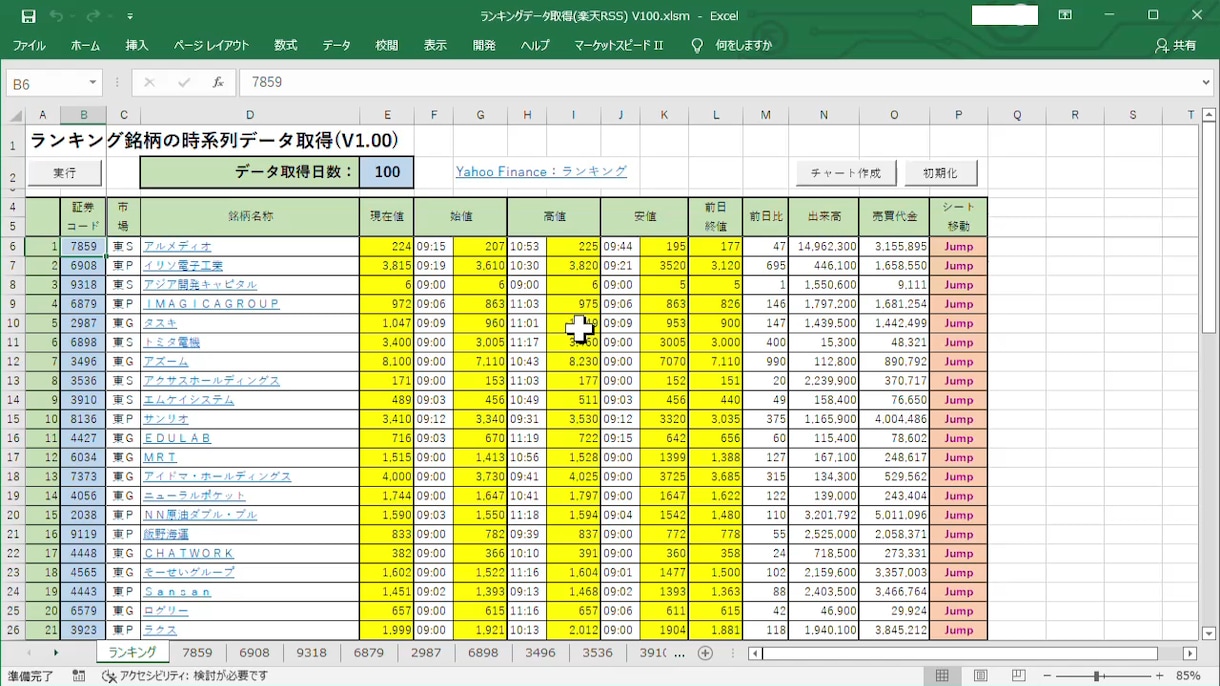Click the horizontal scrollbar left arrow
This screenshot has width=1220, height=686.
pyautogui.click(x=756, y=653)
